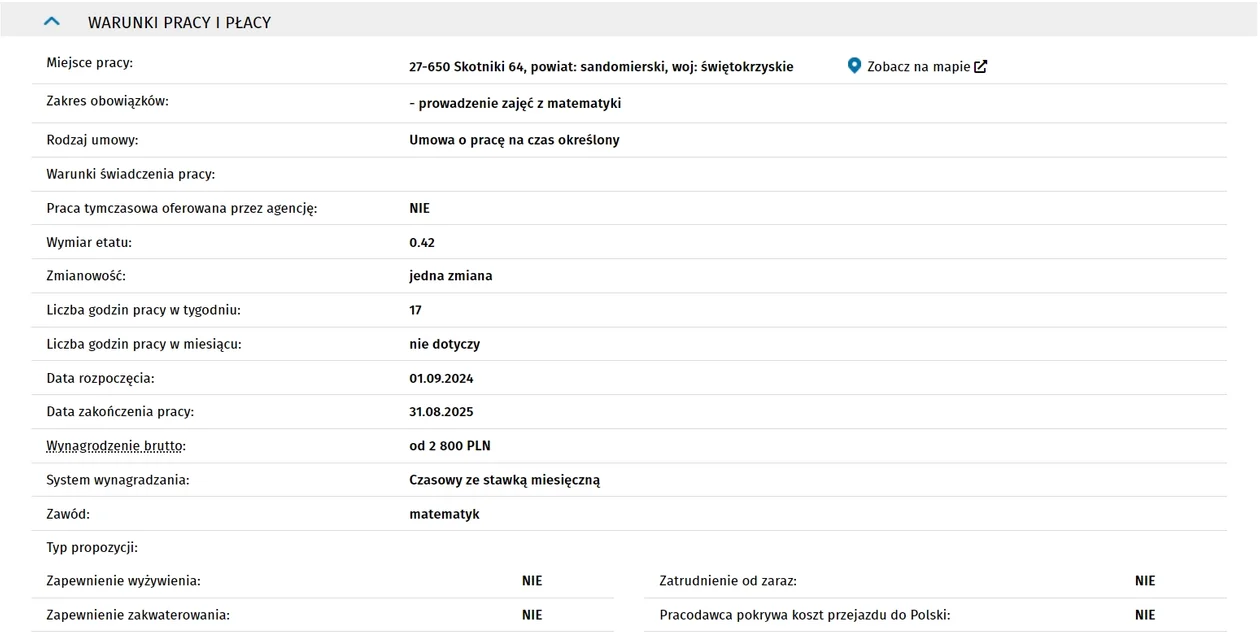Image resolution: width=1260 pixels, height=639 pixels.
Task: Click the System wynagradzania label
Action: click(117, 480)
